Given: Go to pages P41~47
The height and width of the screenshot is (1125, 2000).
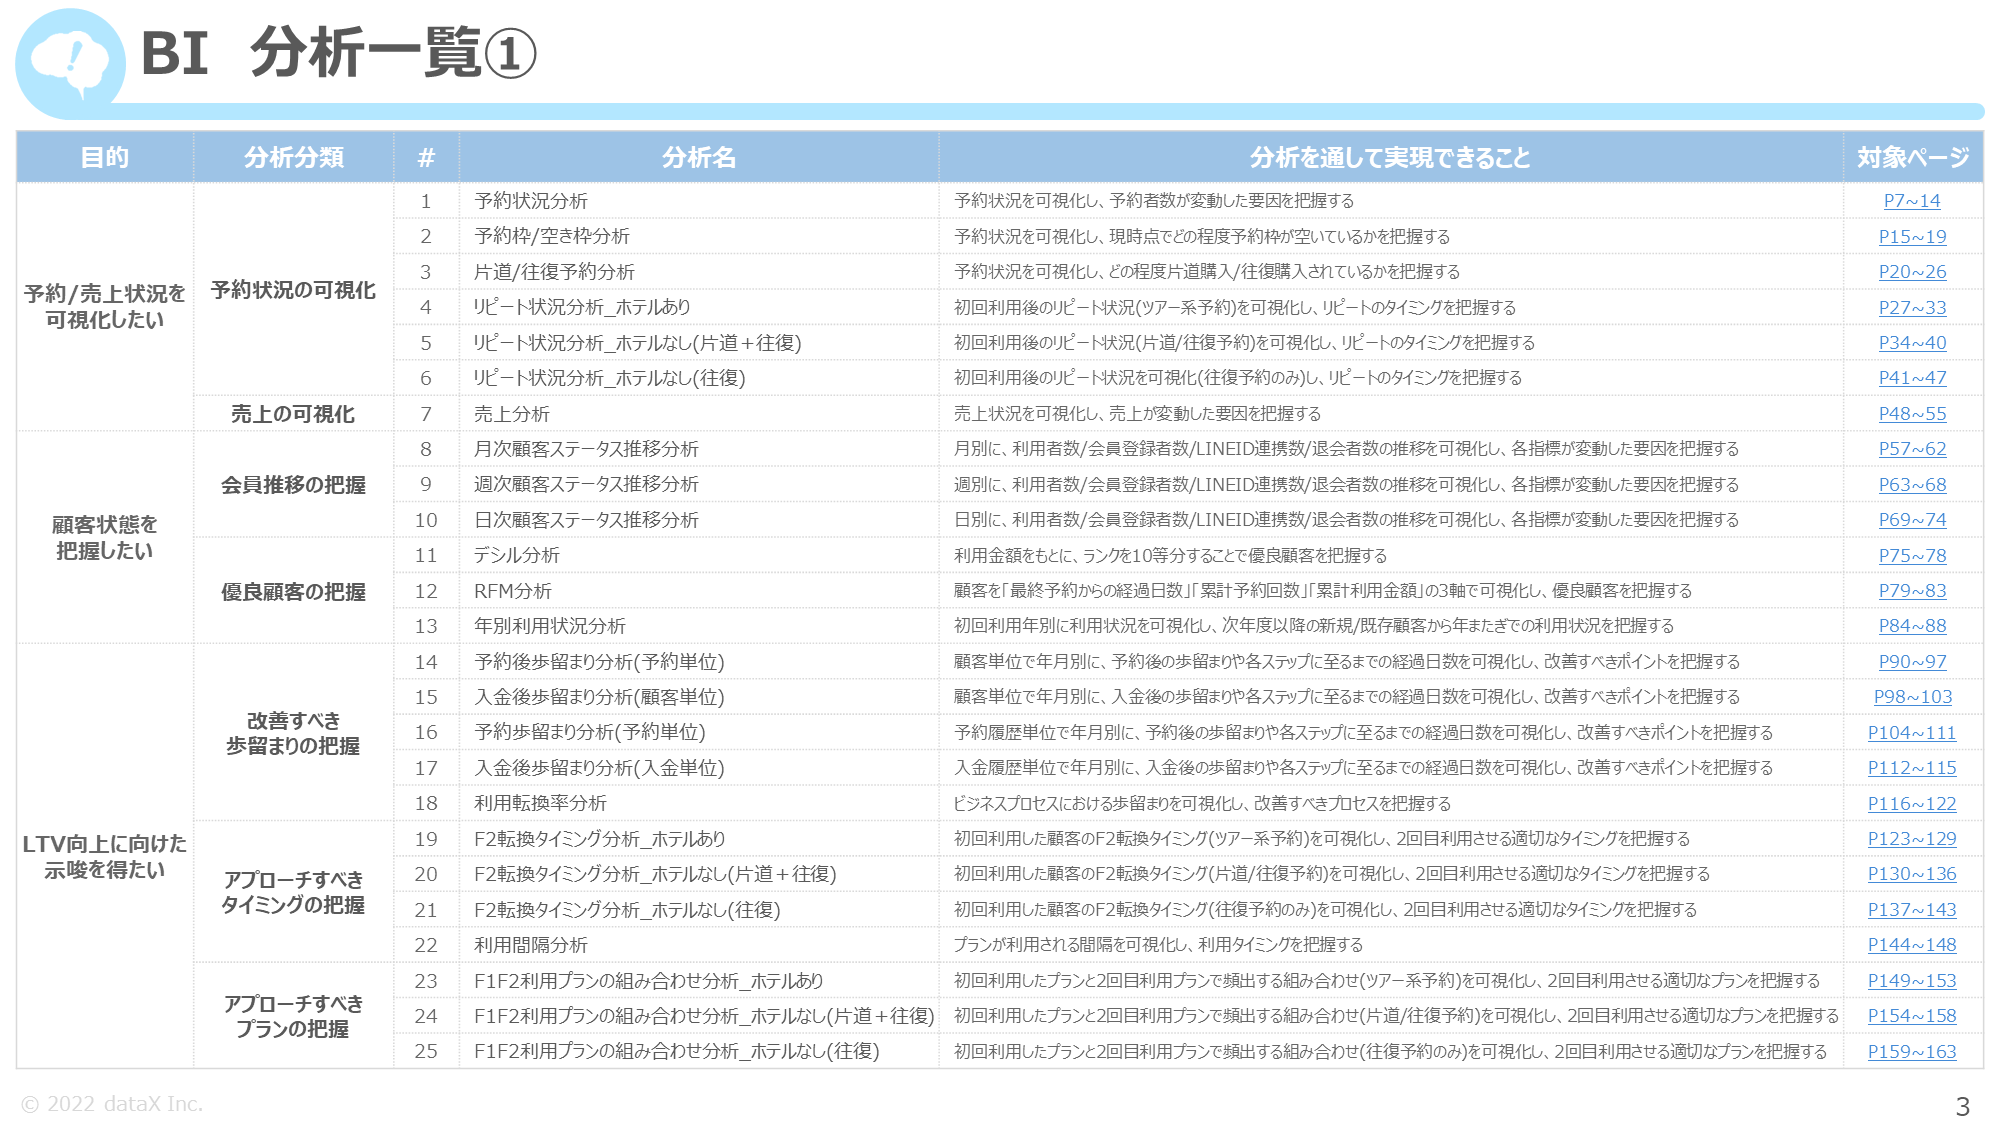Looking at the screenshot, I should coord(1912,378).
